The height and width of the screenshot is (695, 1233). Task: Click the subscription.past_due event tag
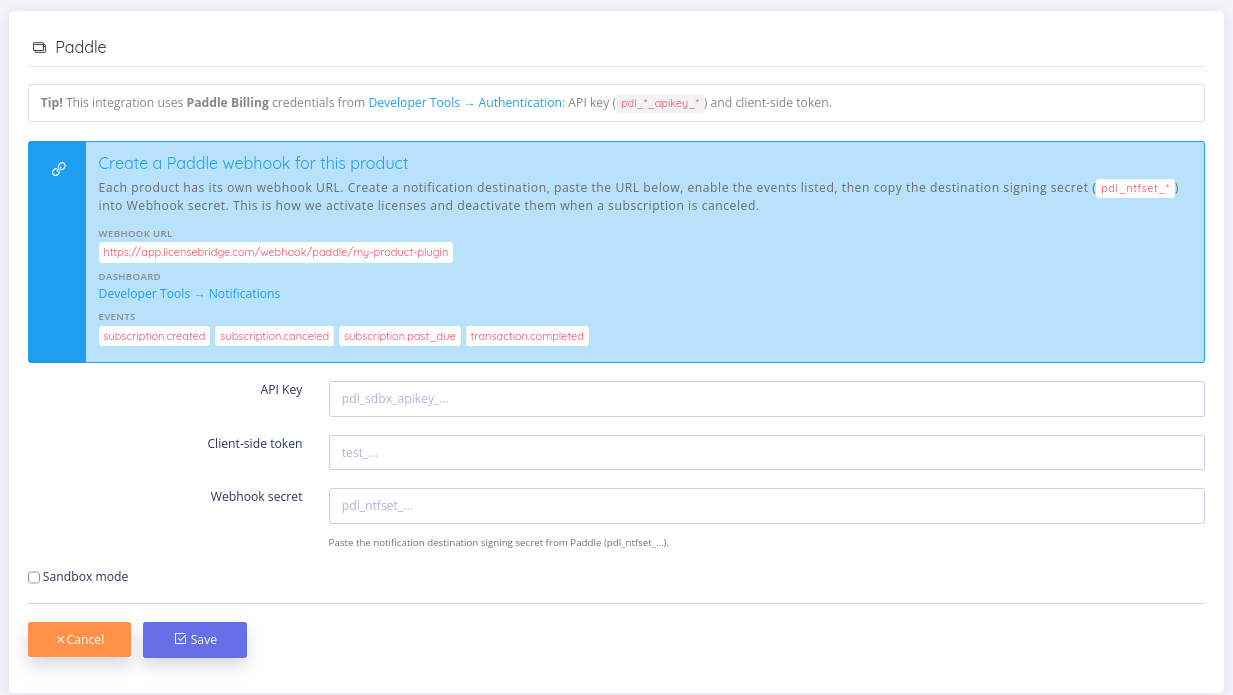click(x=400, y=336)
